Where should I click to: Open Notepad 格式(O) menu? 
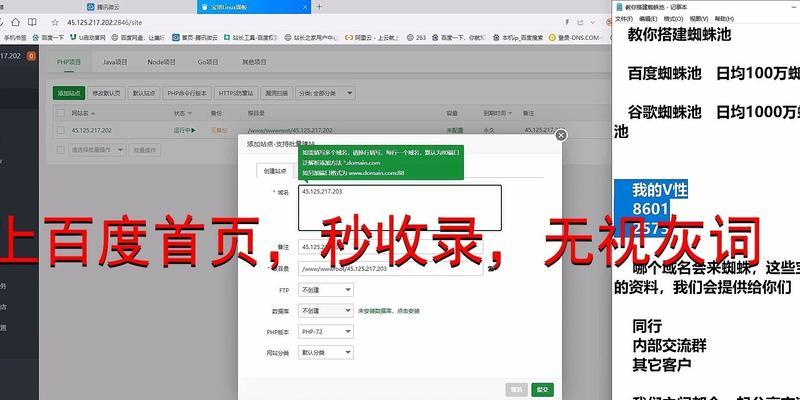pos(673,19)
